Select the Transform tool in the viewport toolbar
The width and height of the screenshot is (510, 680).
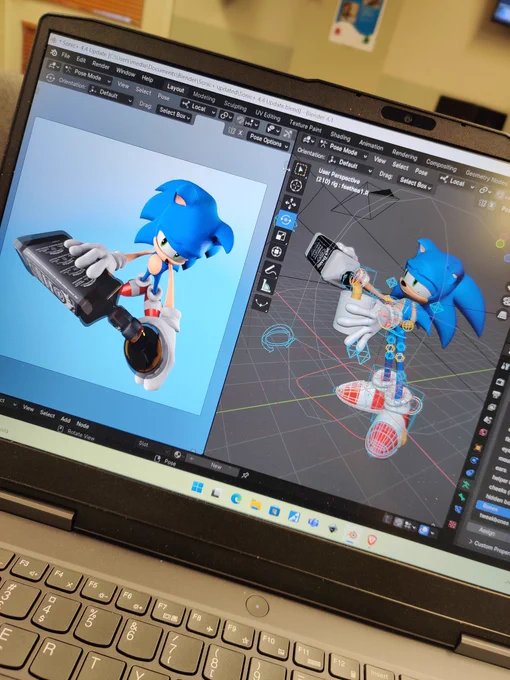pyautogui.click(x=277, y=252)
